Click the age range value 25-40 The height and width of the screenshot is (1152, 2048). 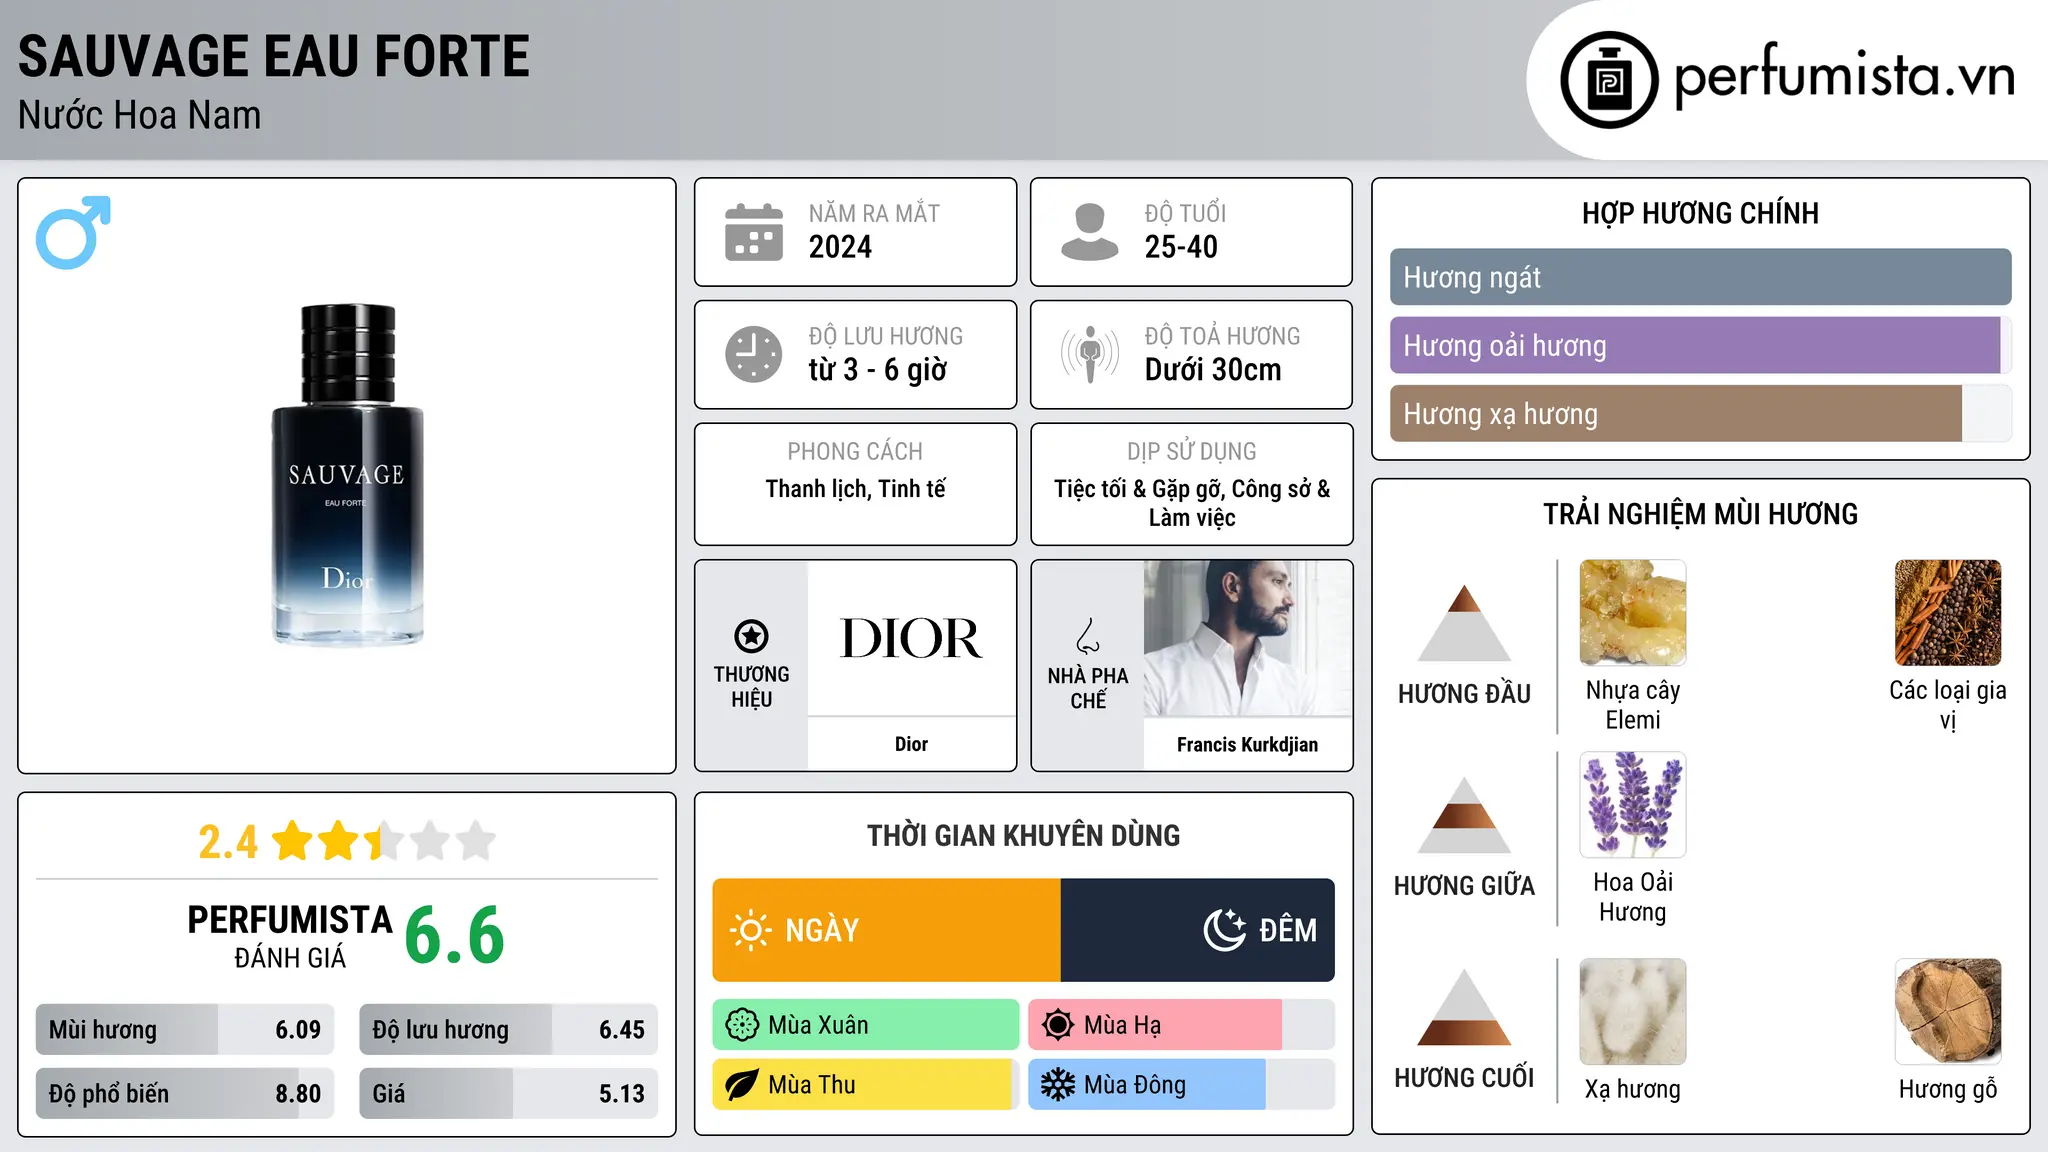[1181, 247]
